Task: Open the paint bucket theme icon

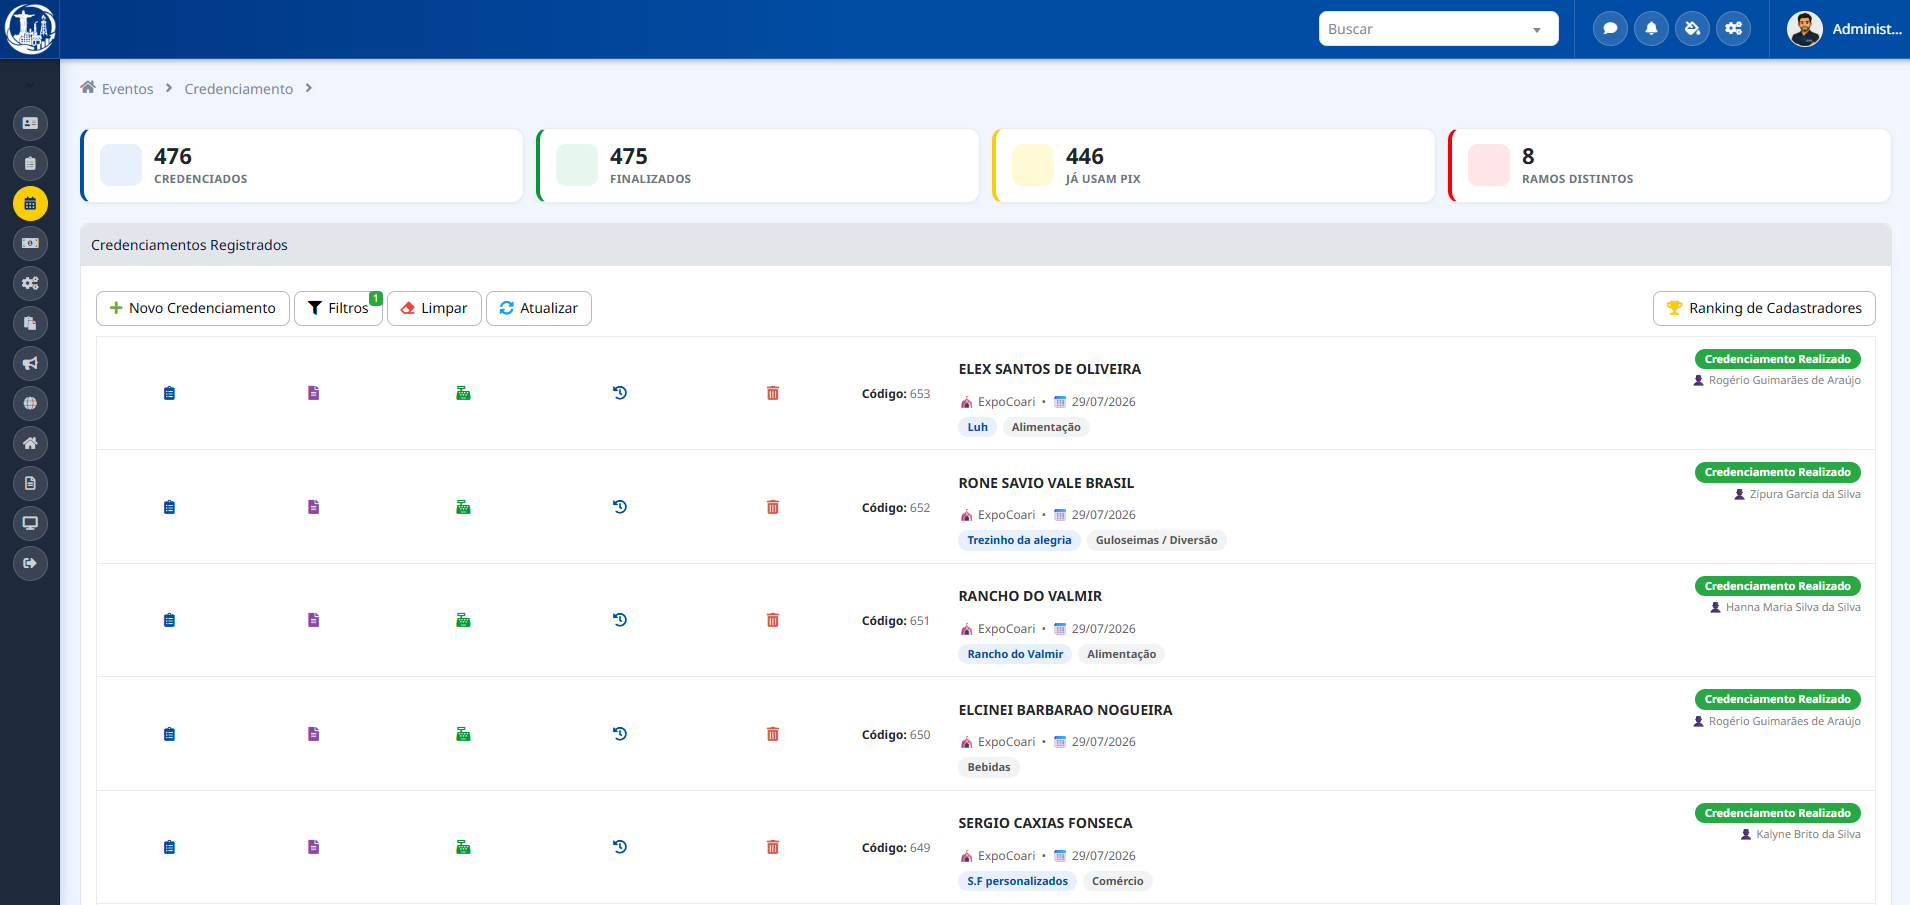Action: 1692,29
